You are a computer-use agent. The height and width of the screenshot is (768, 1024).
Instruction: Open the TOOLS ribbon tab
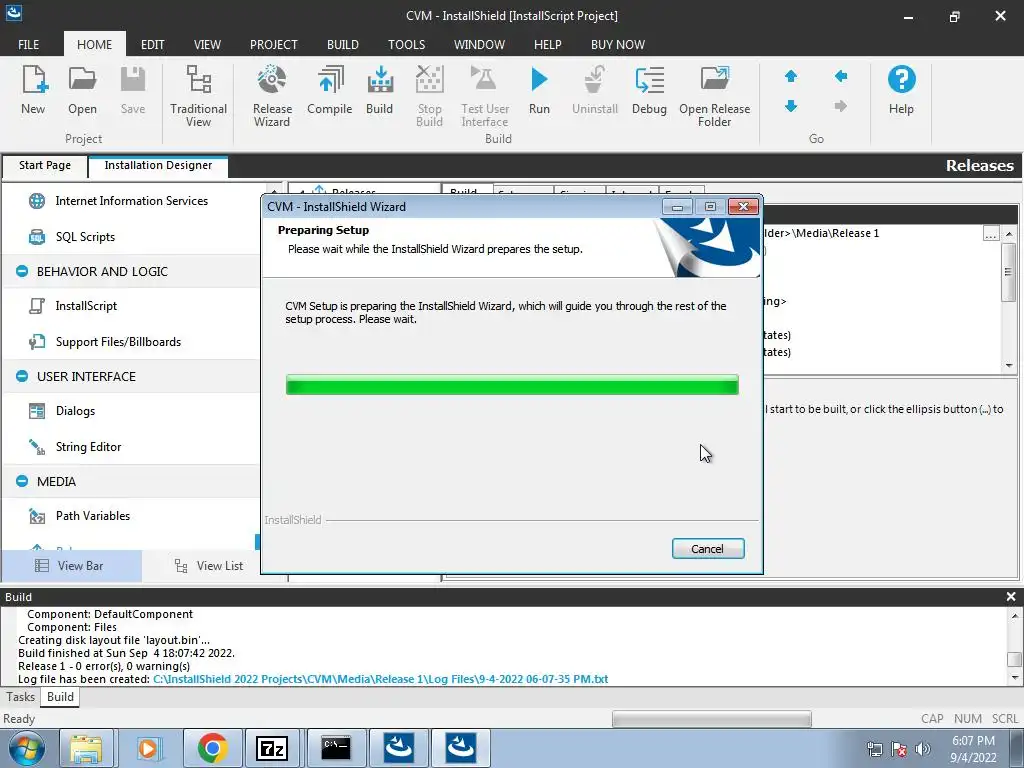406,44
